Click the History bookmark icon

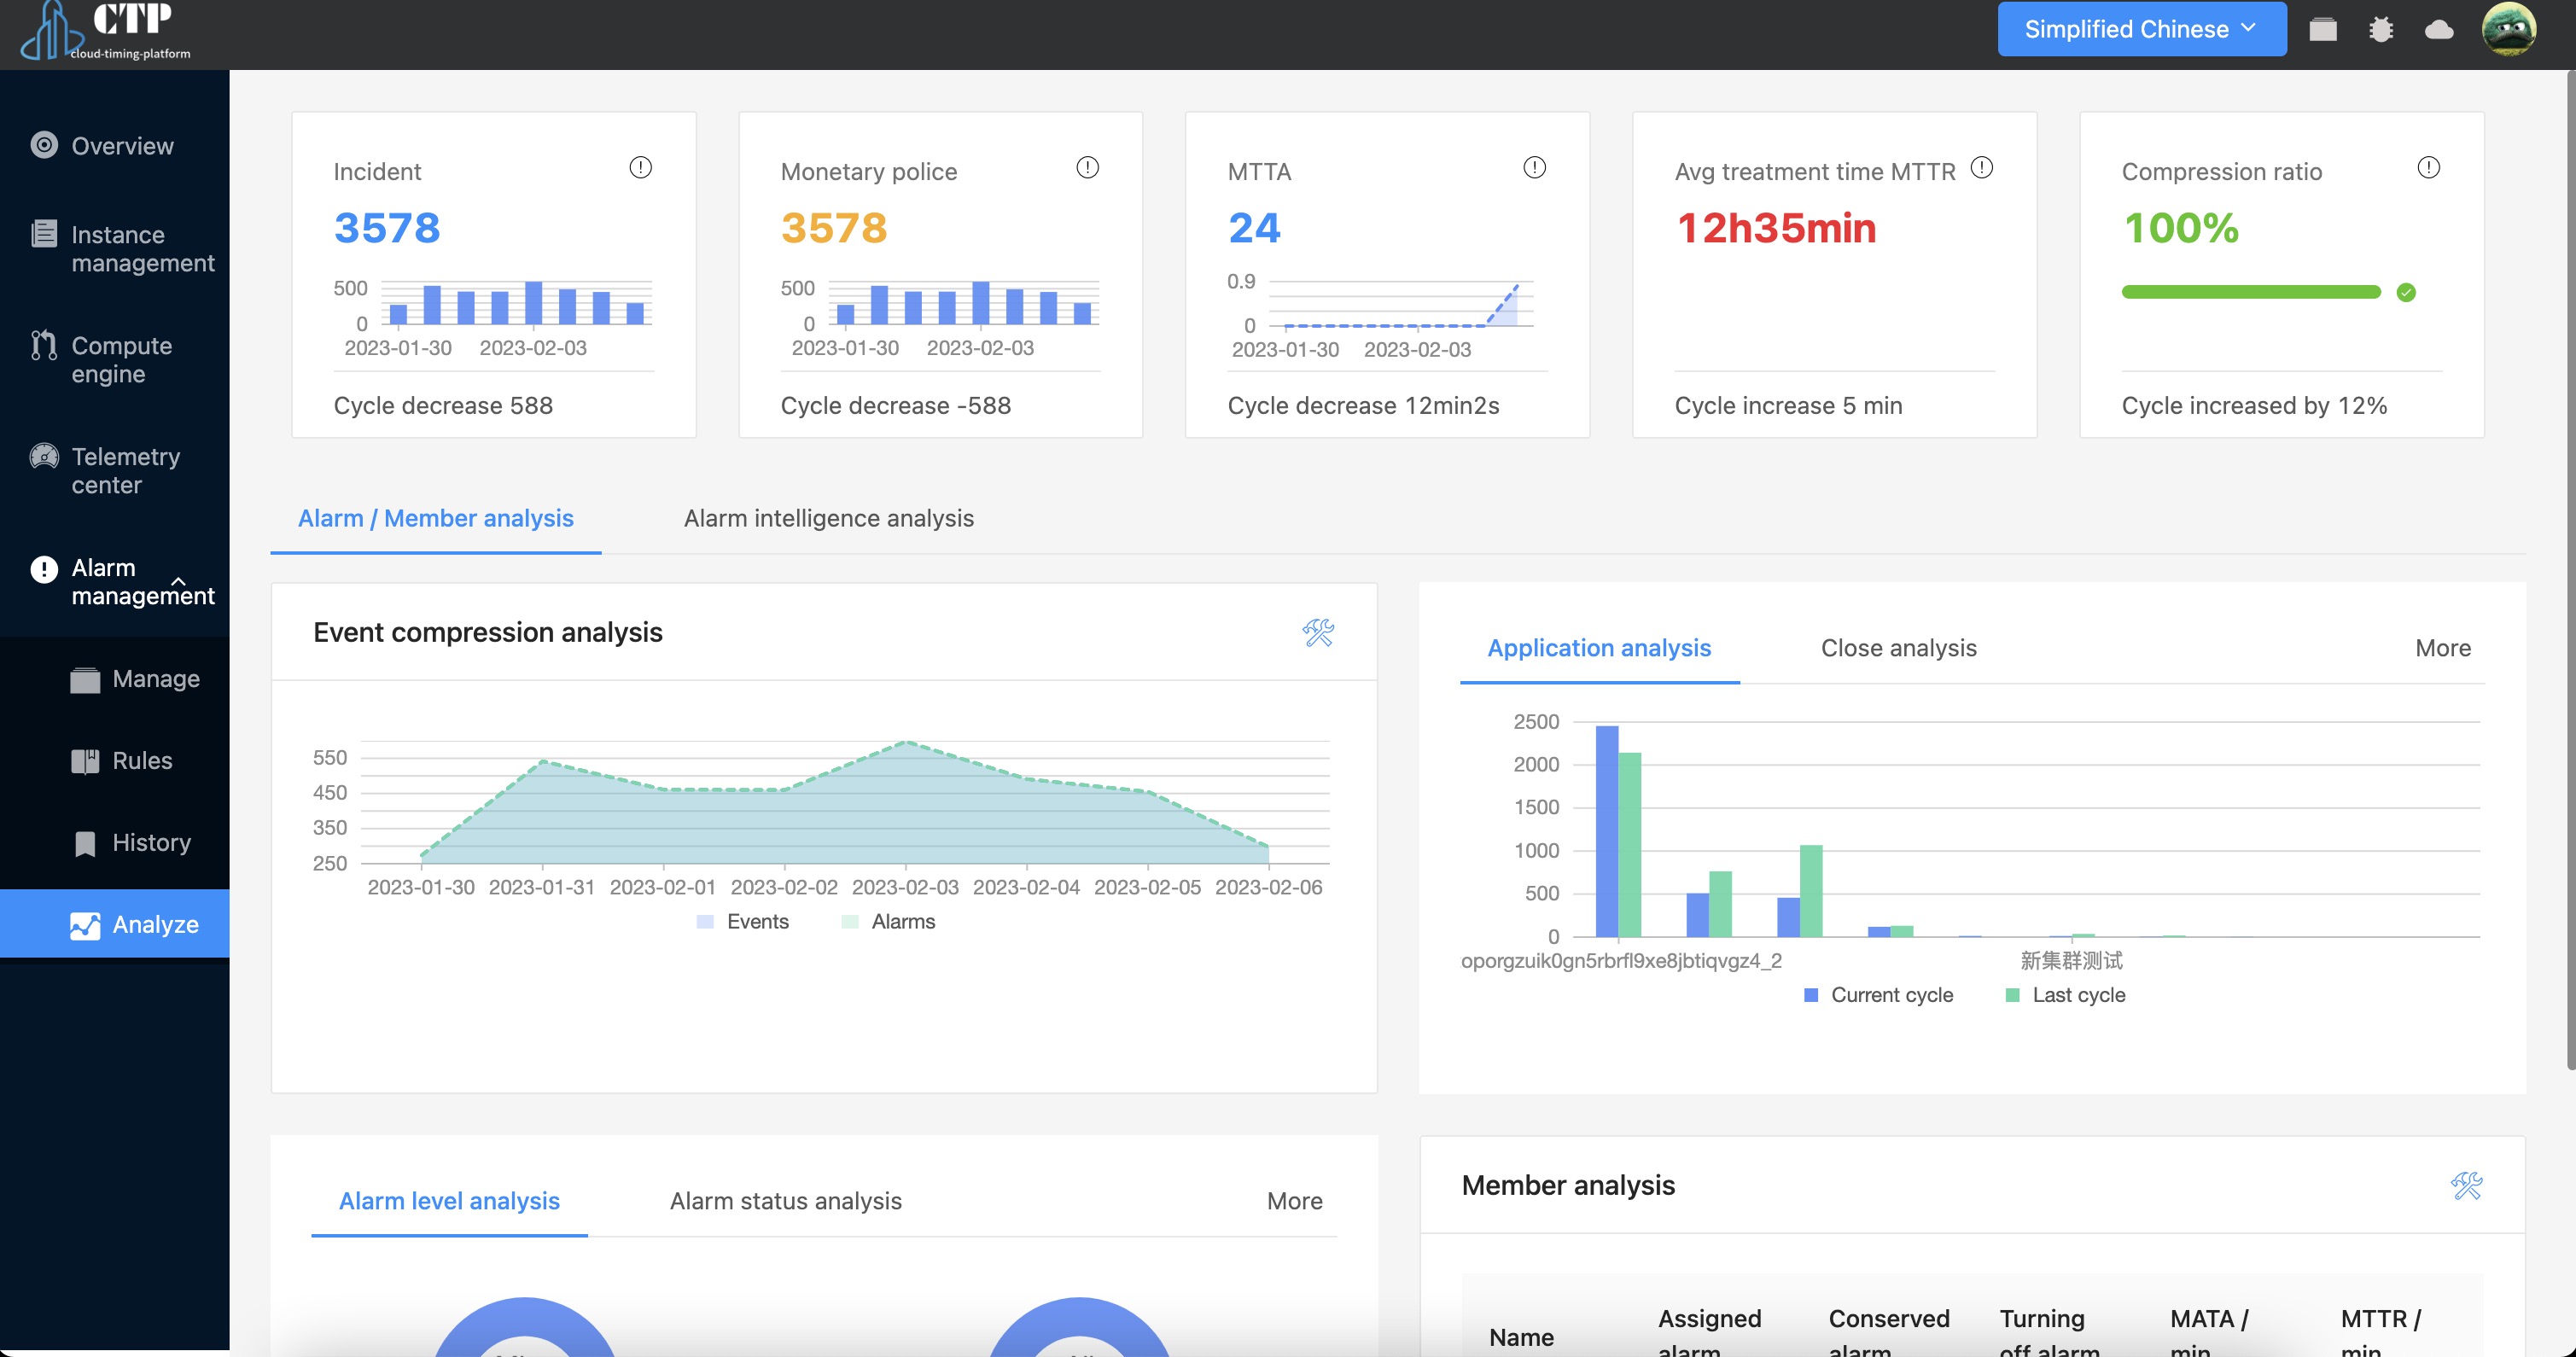tap(85, 843)
